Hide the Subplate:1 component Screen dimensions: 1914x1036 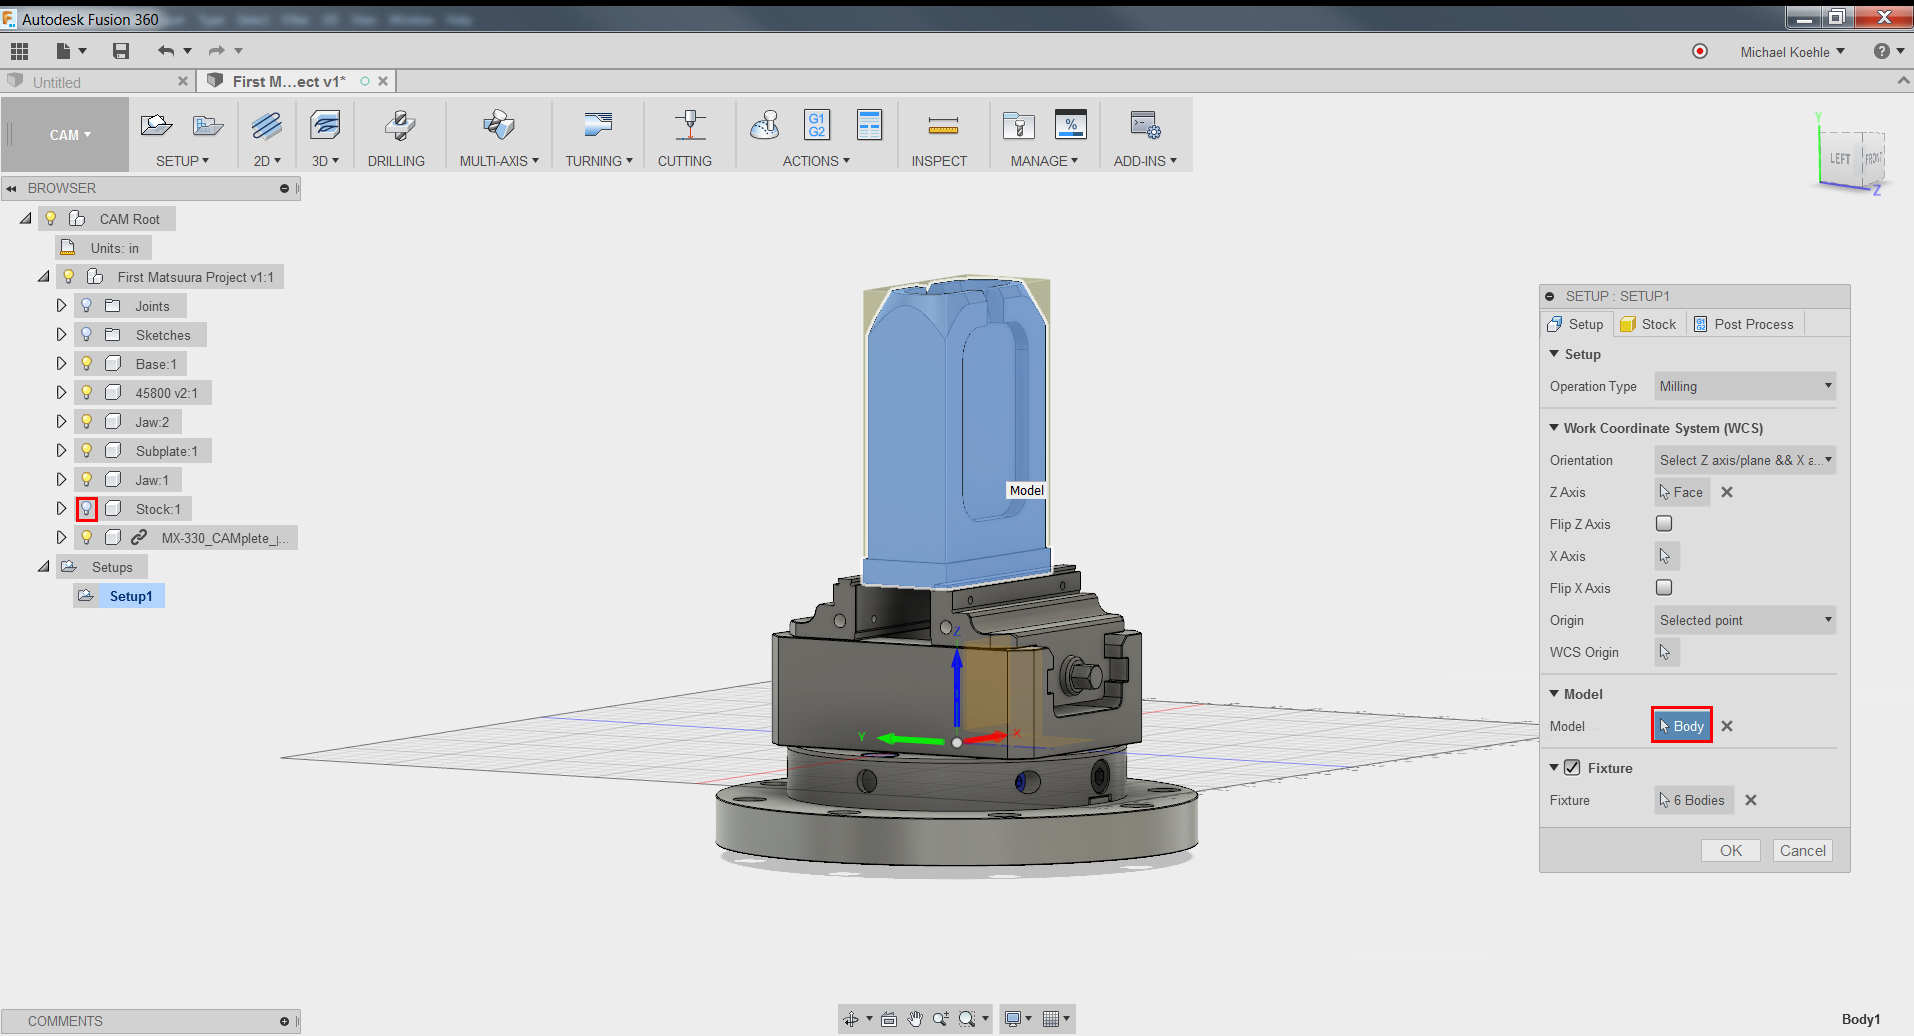(87, 451)
